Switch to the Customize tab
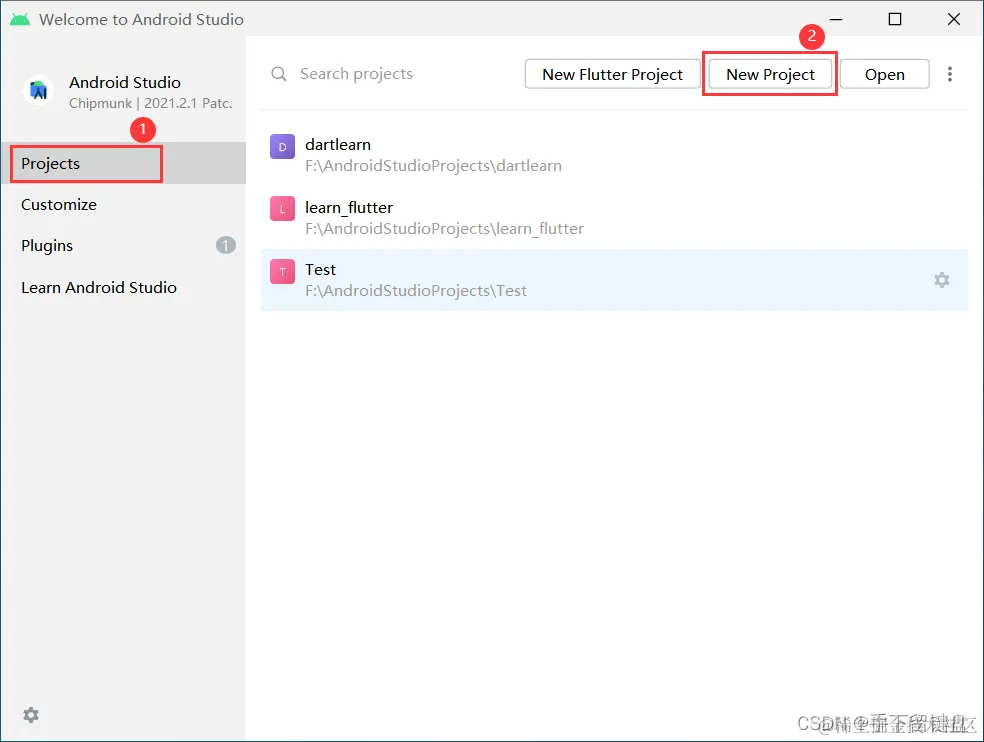Viewport: 984px width, 742px height. tap(124, 205)
